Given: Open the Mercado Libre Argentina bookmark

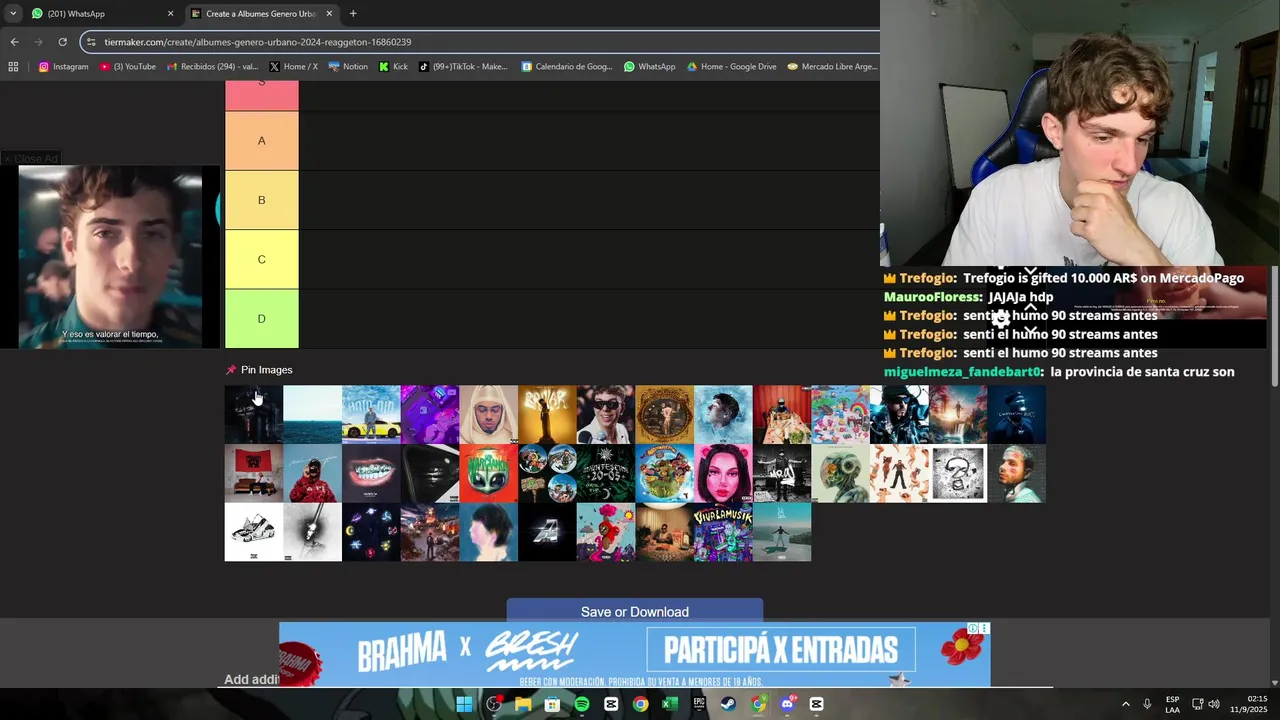Looking at the screenshot, I should (832, 67).
